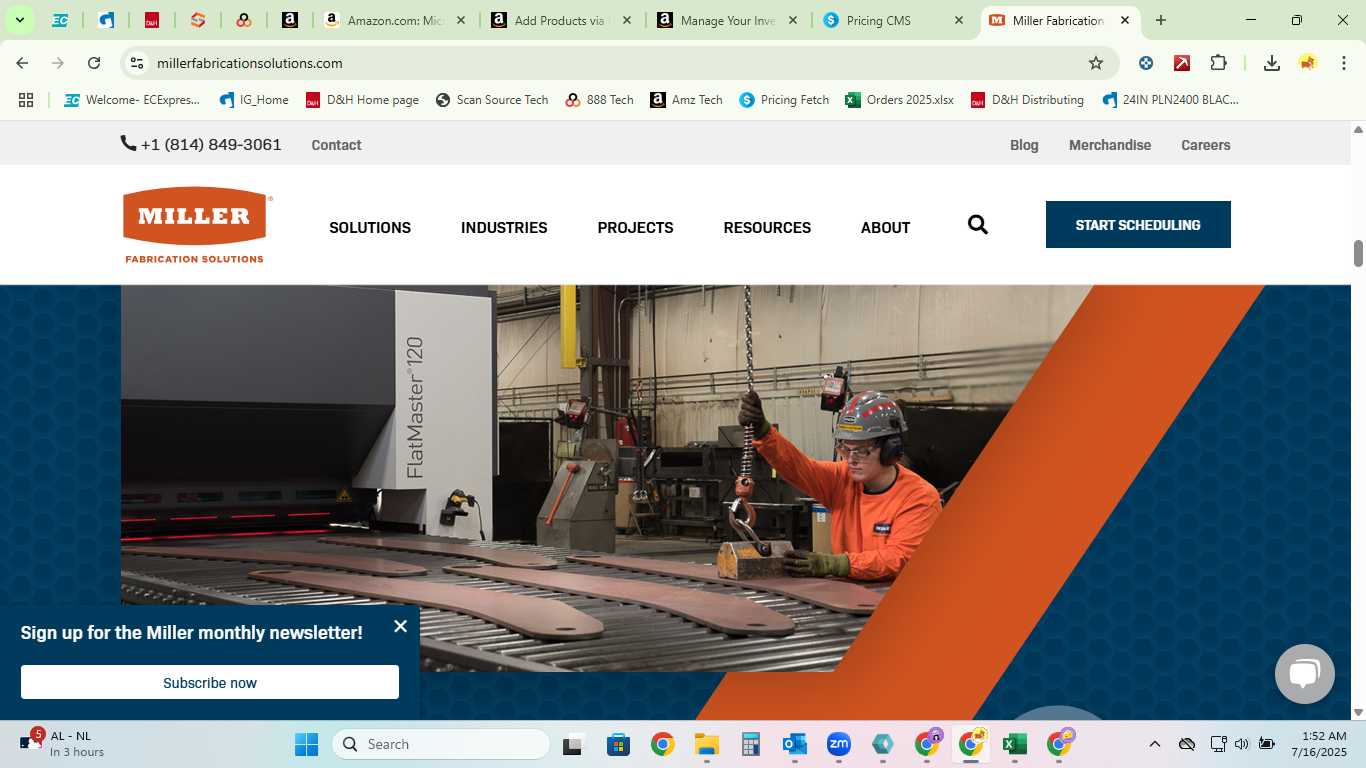Open Calculator from the taskbar

point(751,744)
